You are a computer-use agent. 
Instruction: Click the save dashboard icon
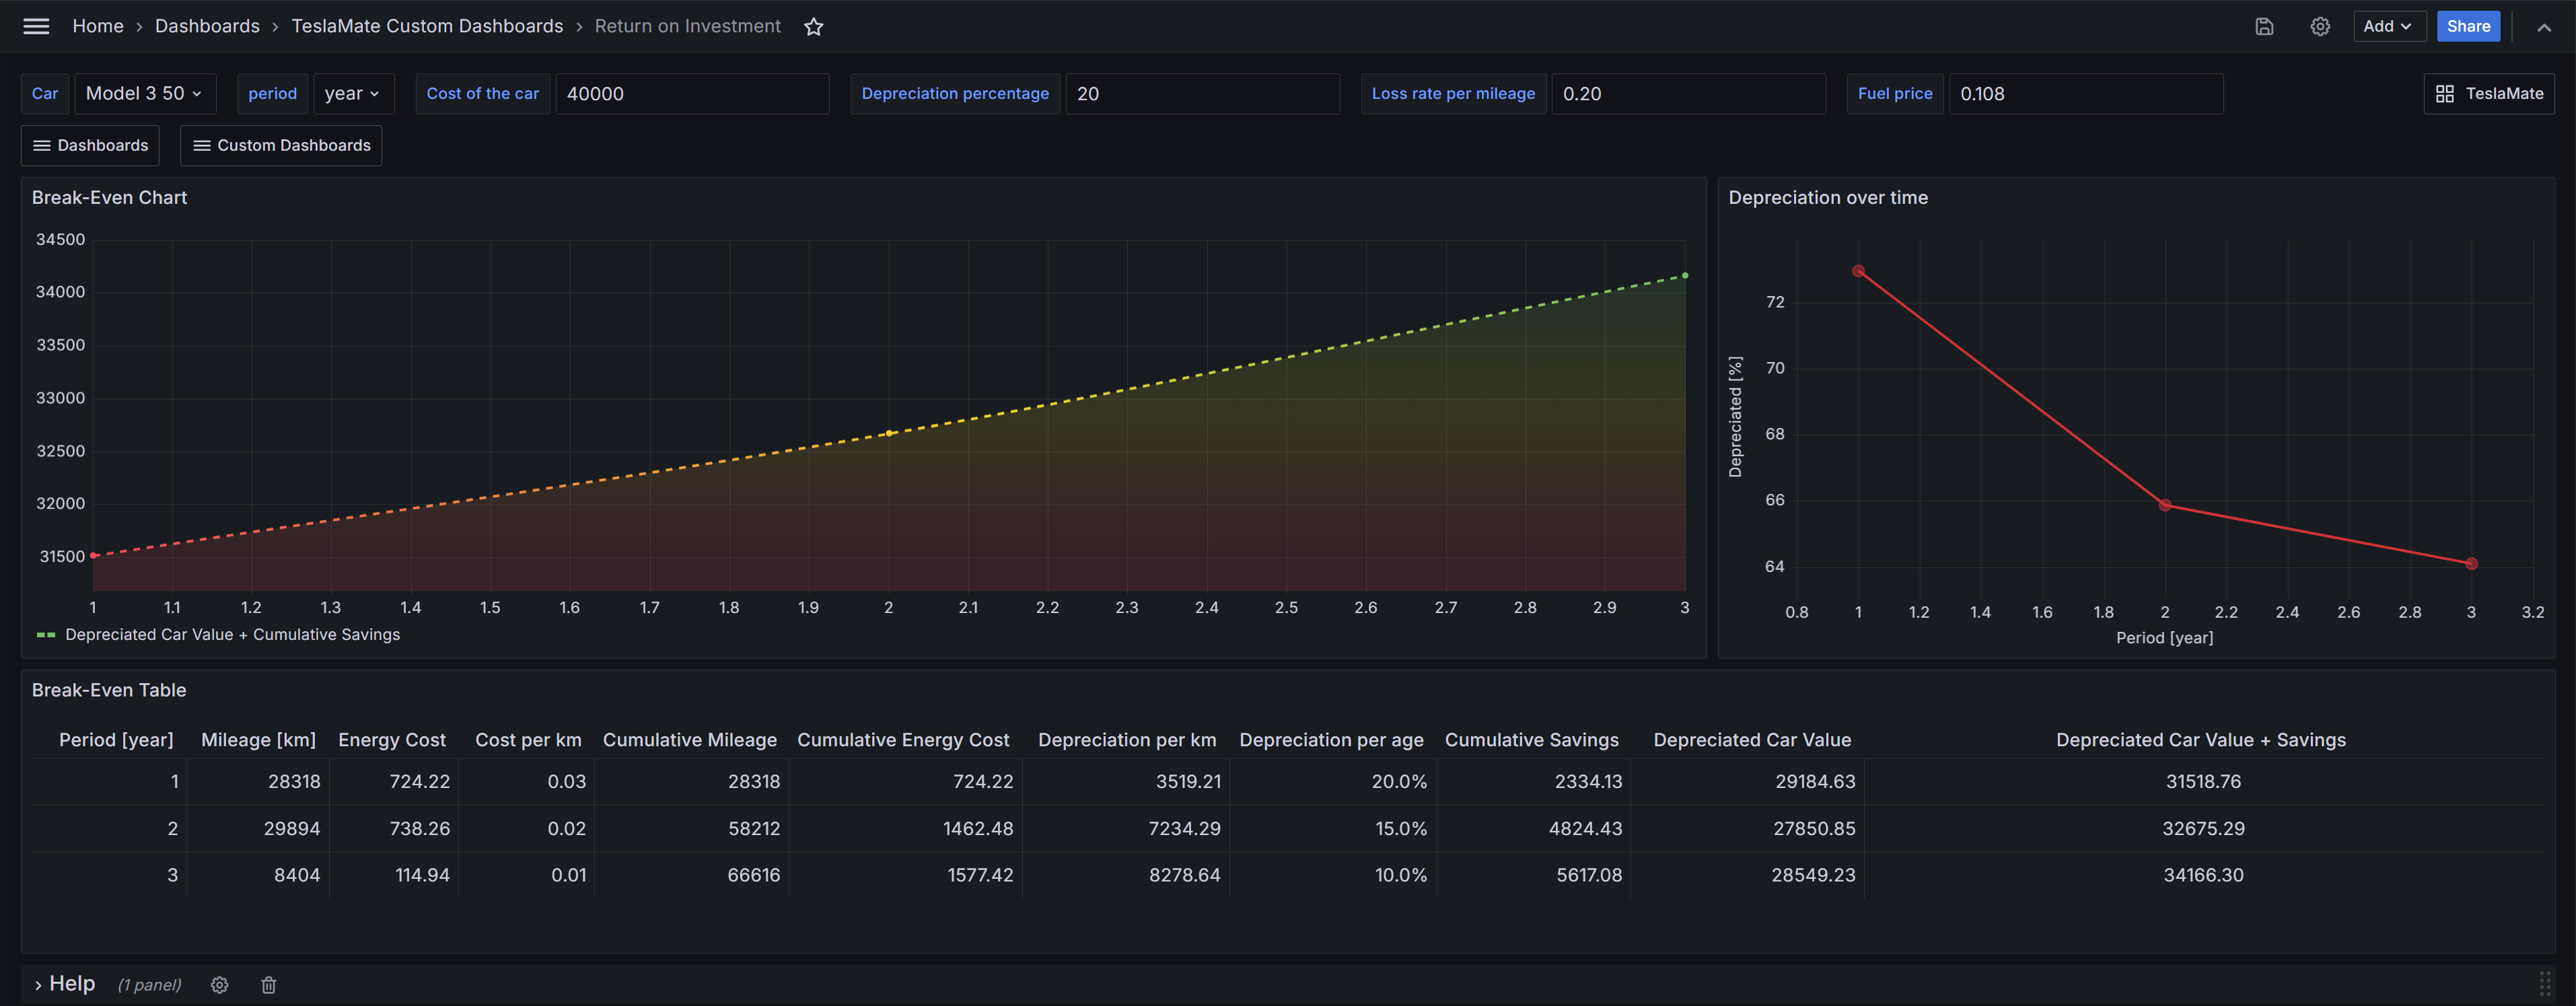[x=2264, y=27]
